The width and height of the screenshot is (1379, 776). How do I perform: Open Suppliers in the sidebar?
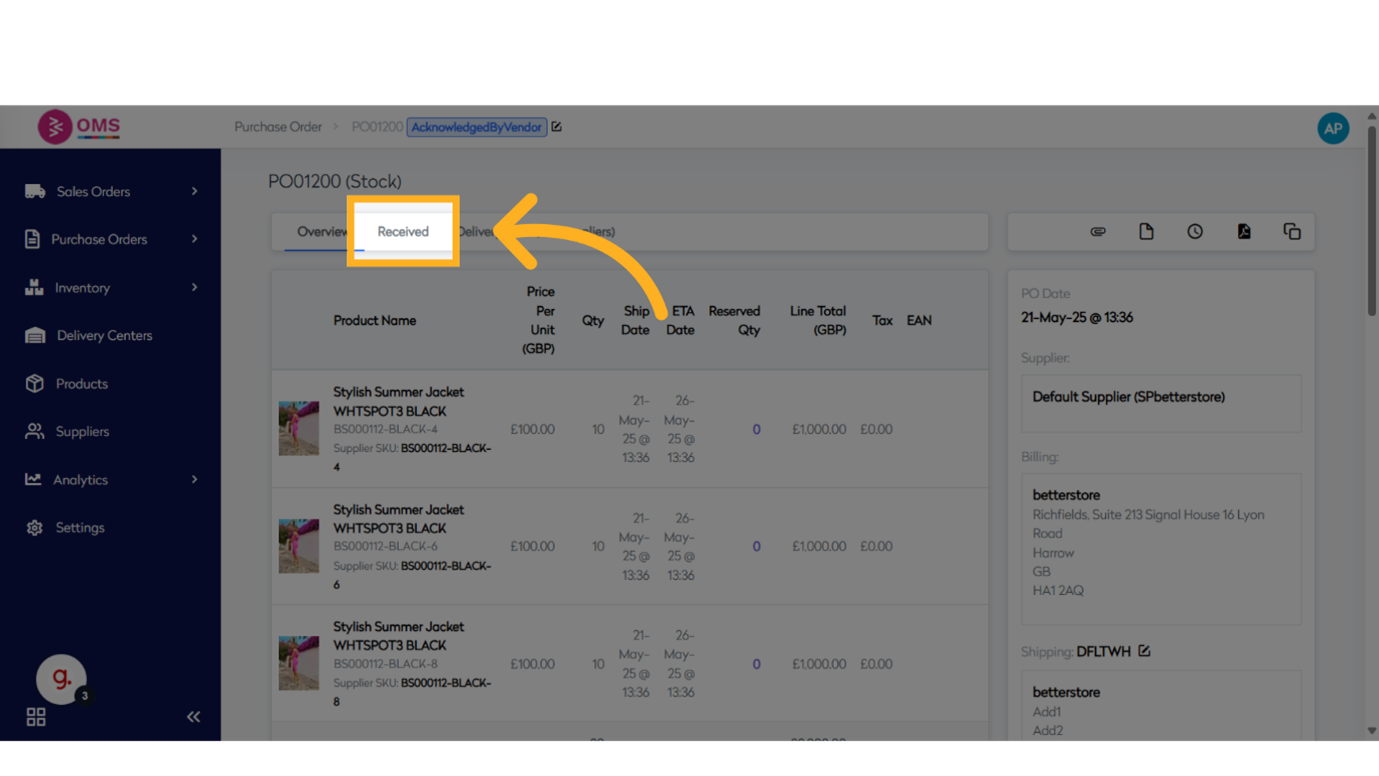click(x=82, y=431)
